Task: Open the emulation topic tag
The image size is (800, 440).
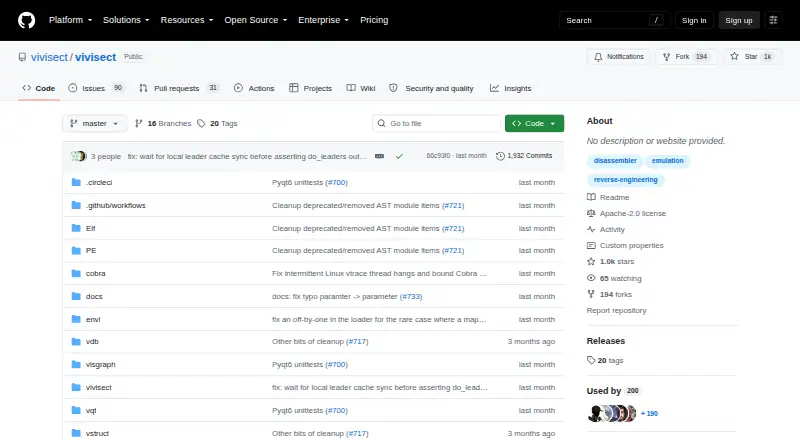Action: 667,161
